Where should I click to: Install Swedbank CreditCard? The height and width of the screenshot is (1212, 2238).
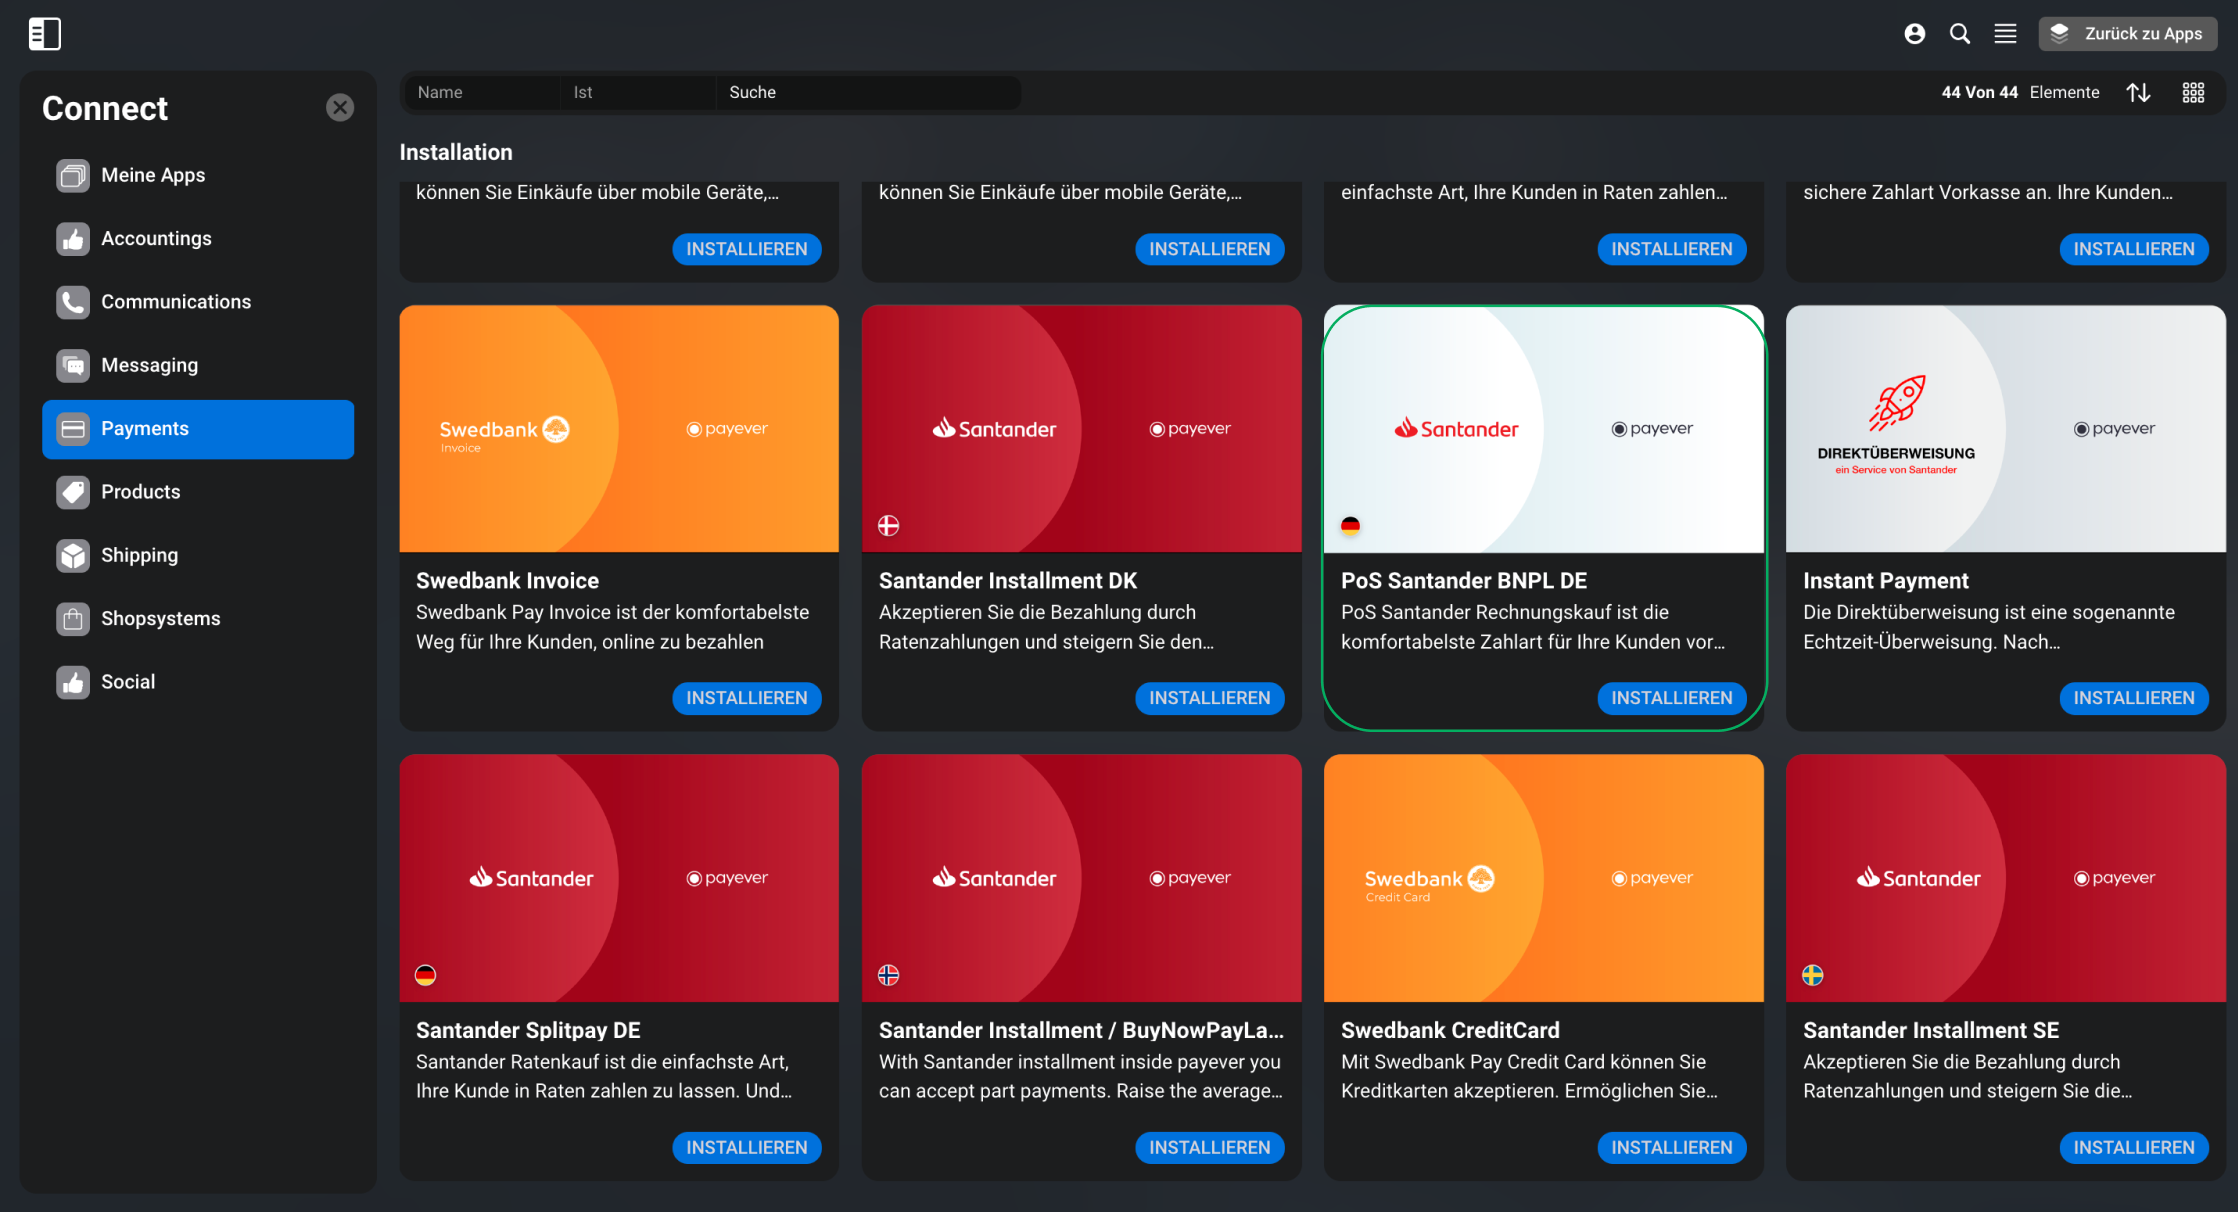1671,1147
